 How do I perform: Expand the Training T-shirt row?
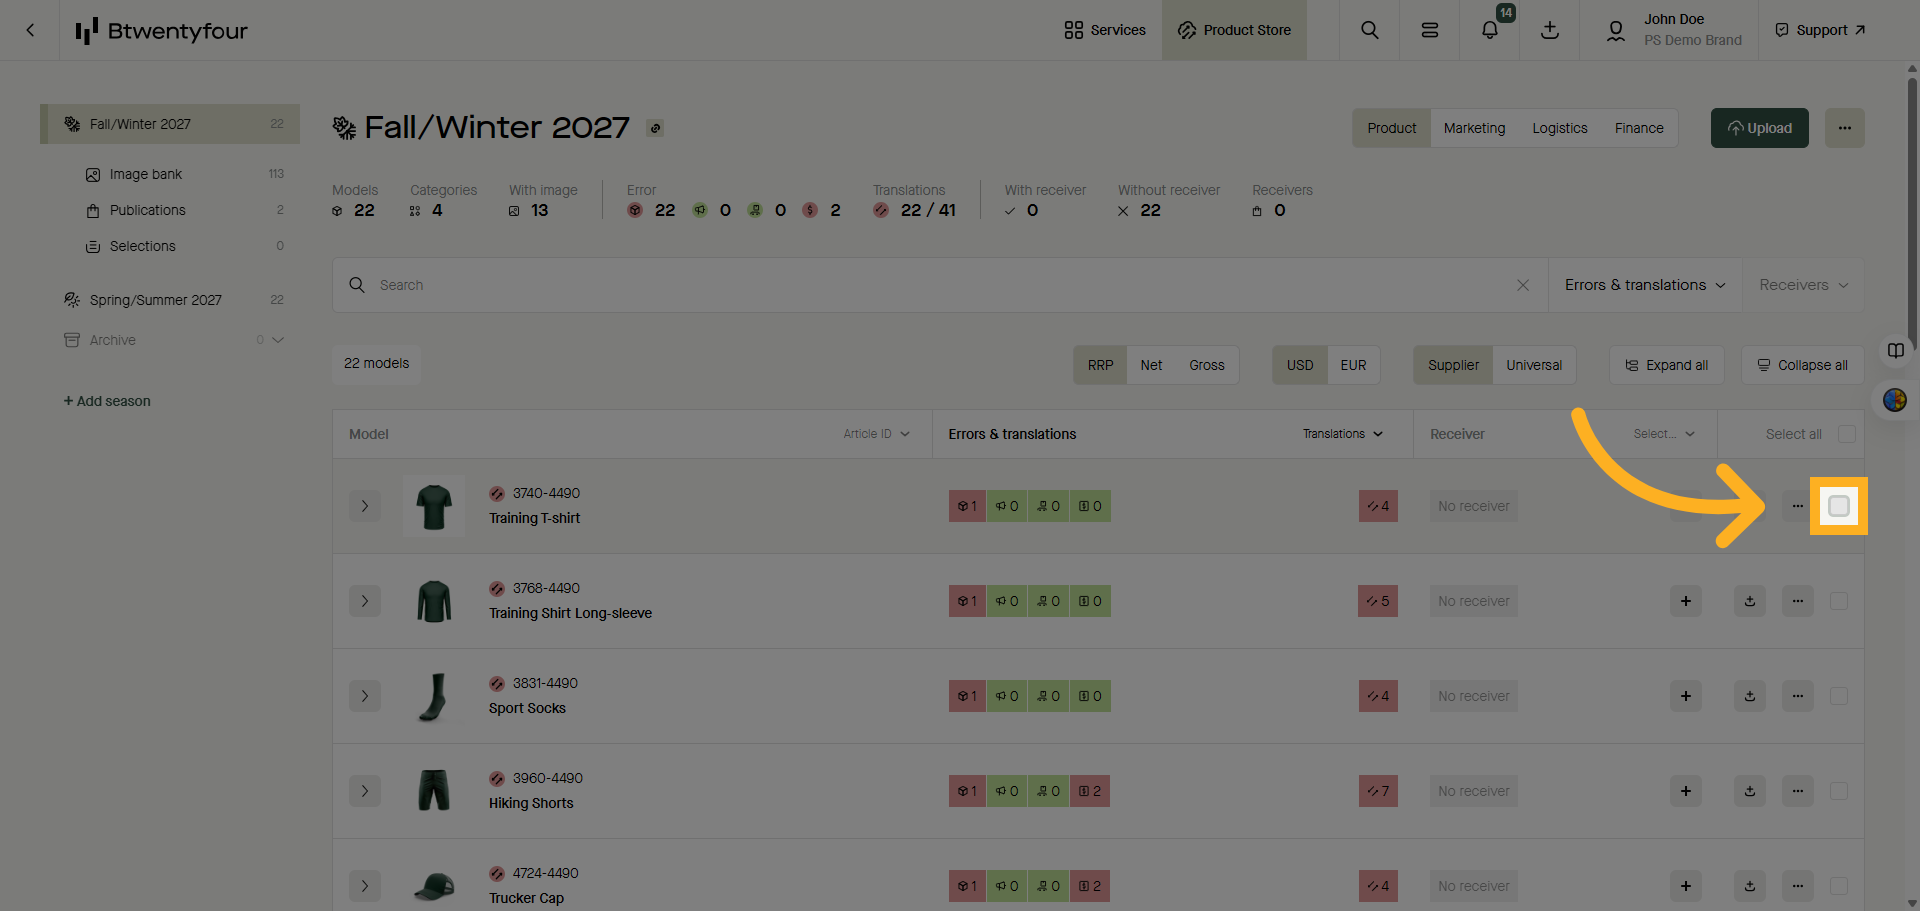coord(365,506)
